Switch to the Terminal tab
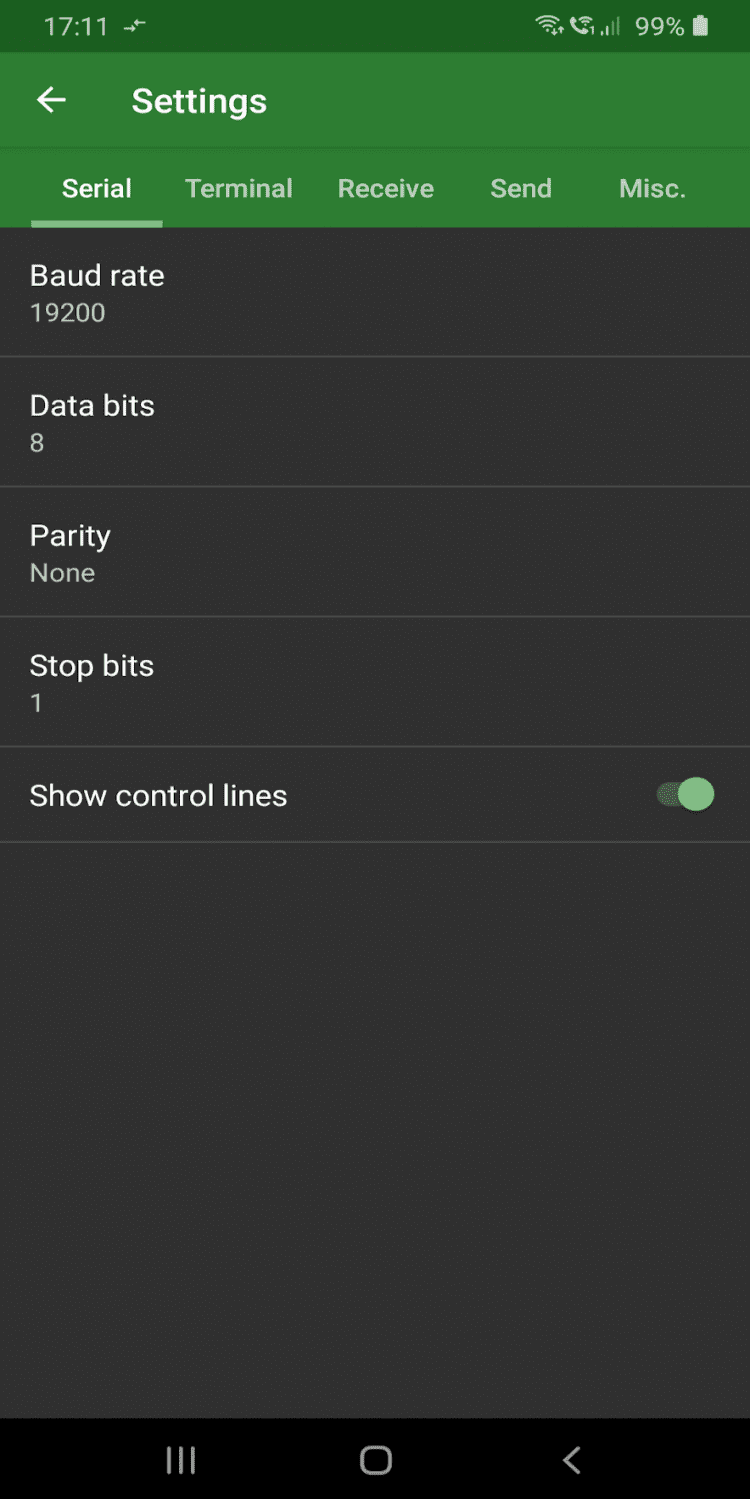750x1499 pixels. pyautogui.click(x=239, y=189)
